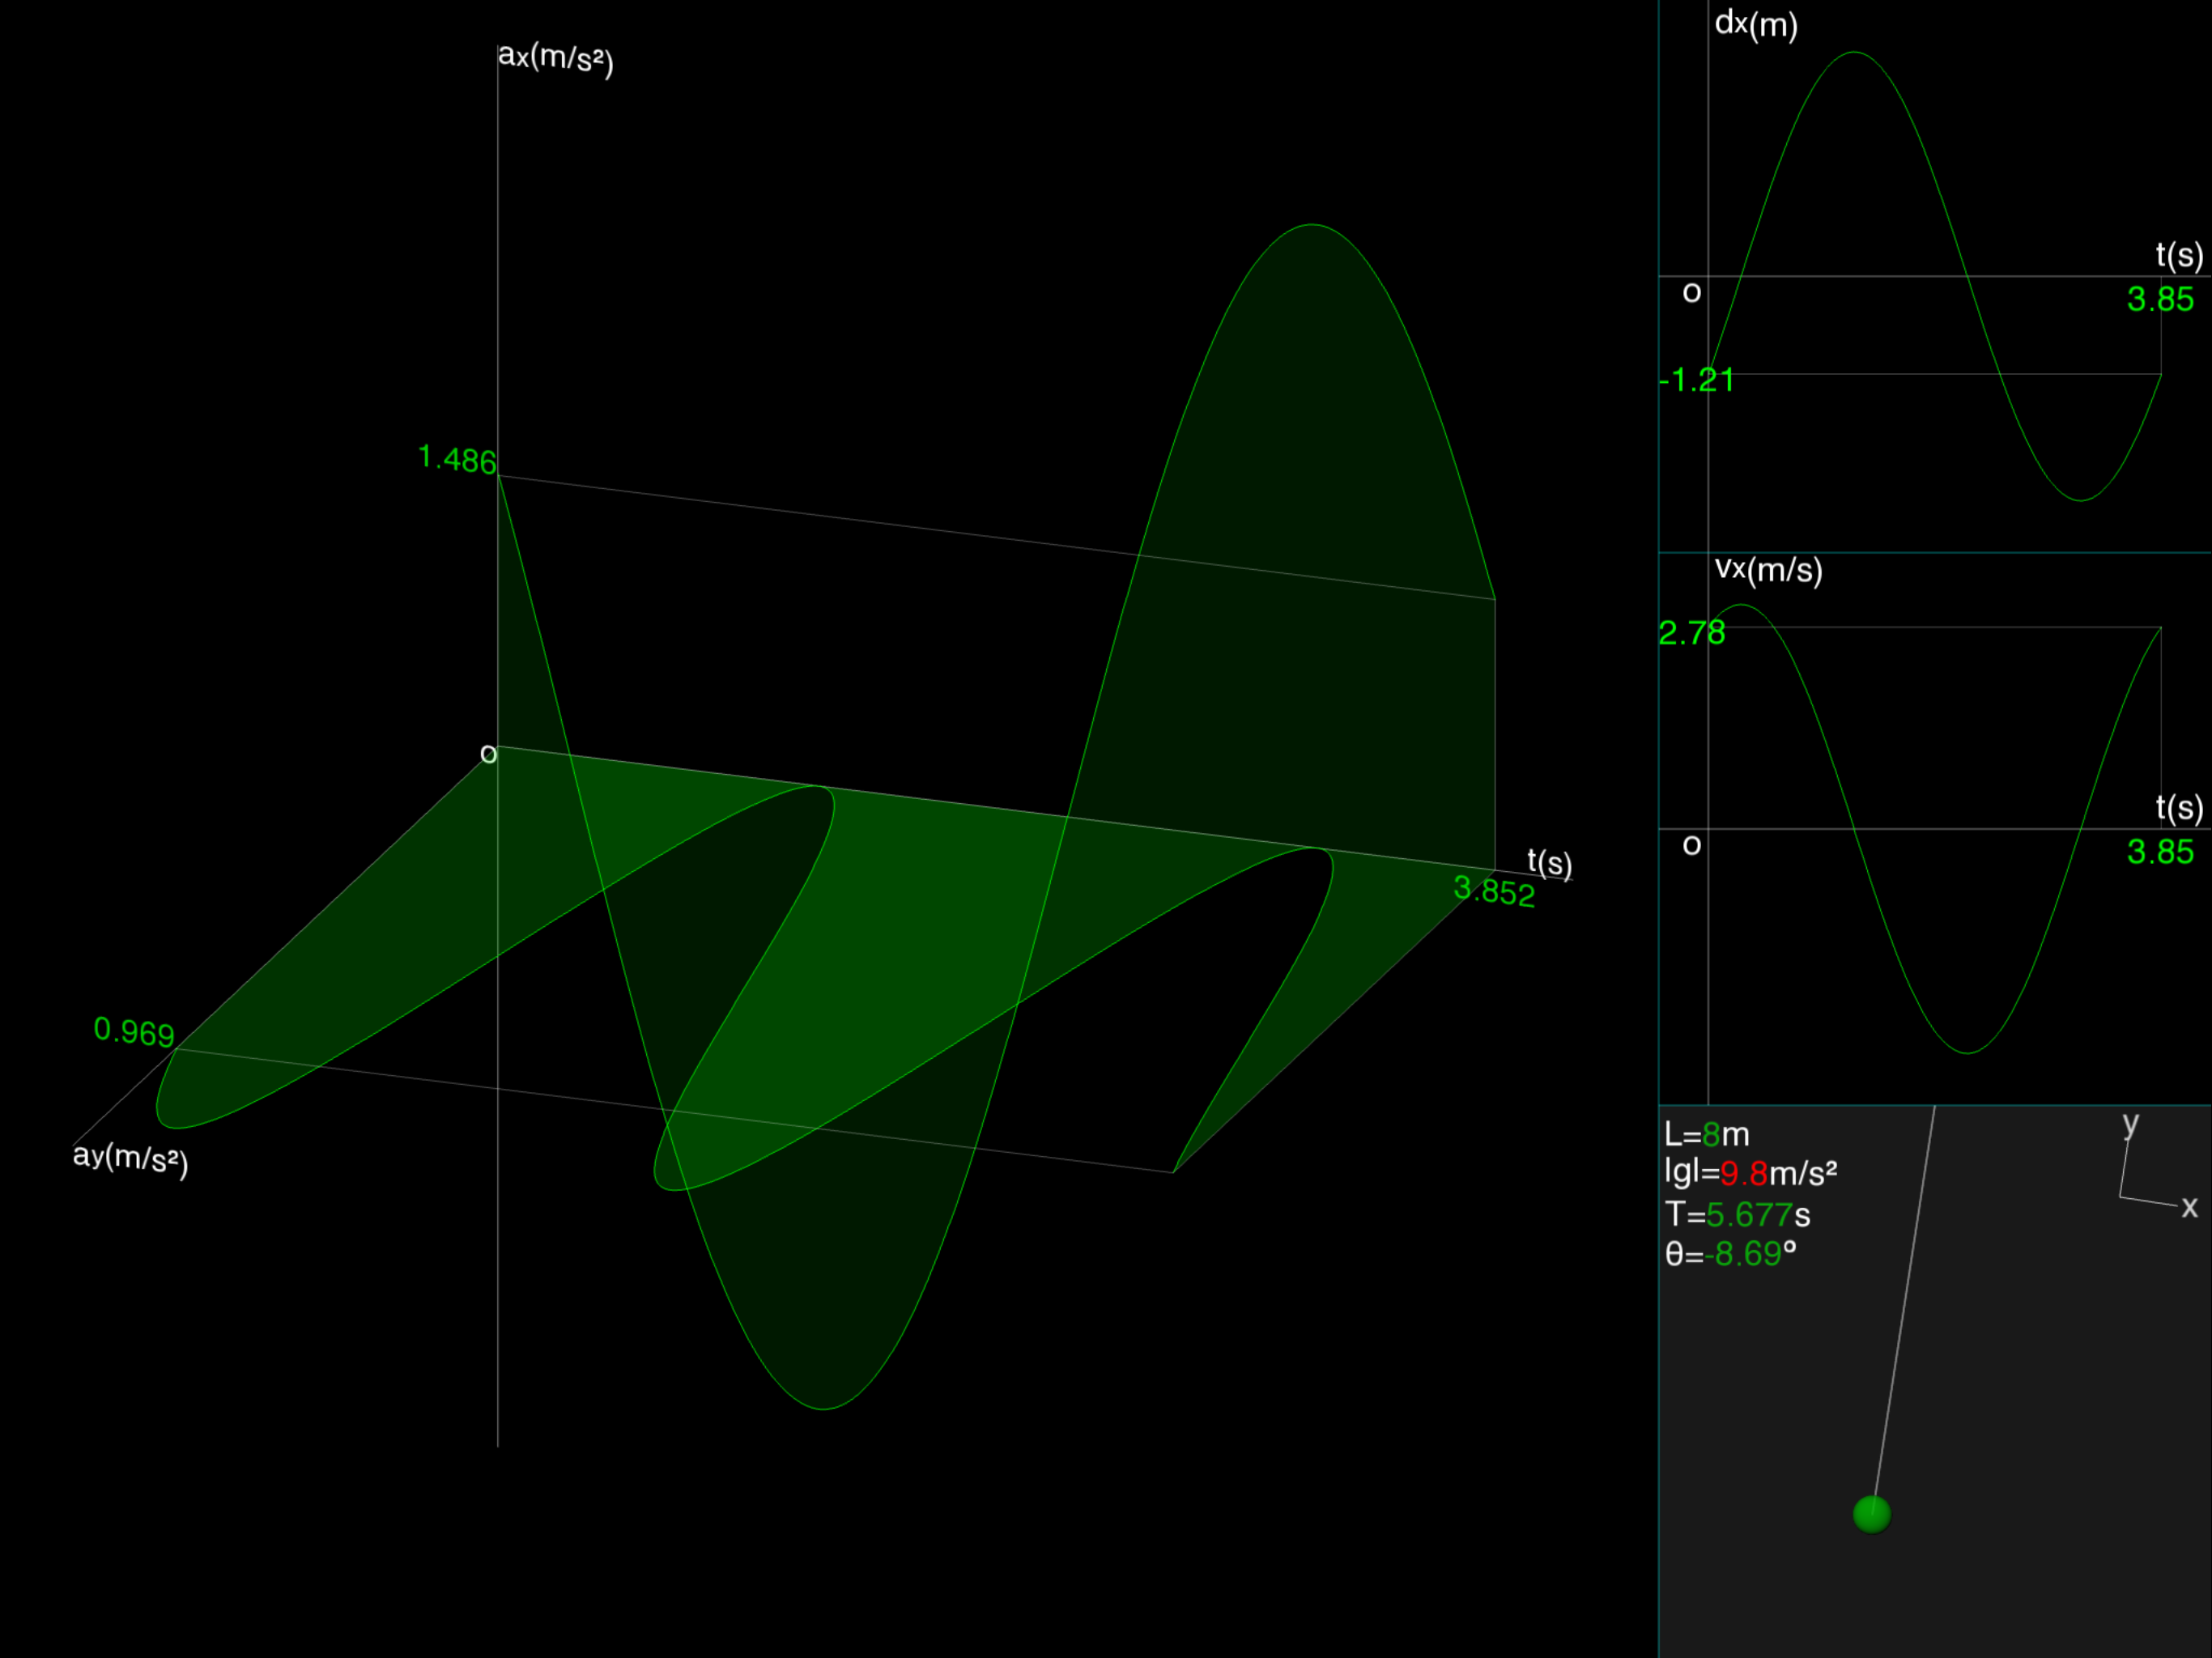The width and height of the screenshot is (2212, 1658).
Task: Click the 0.969 ay value label
Action: pyautogui.click(x=134, y=1031)
